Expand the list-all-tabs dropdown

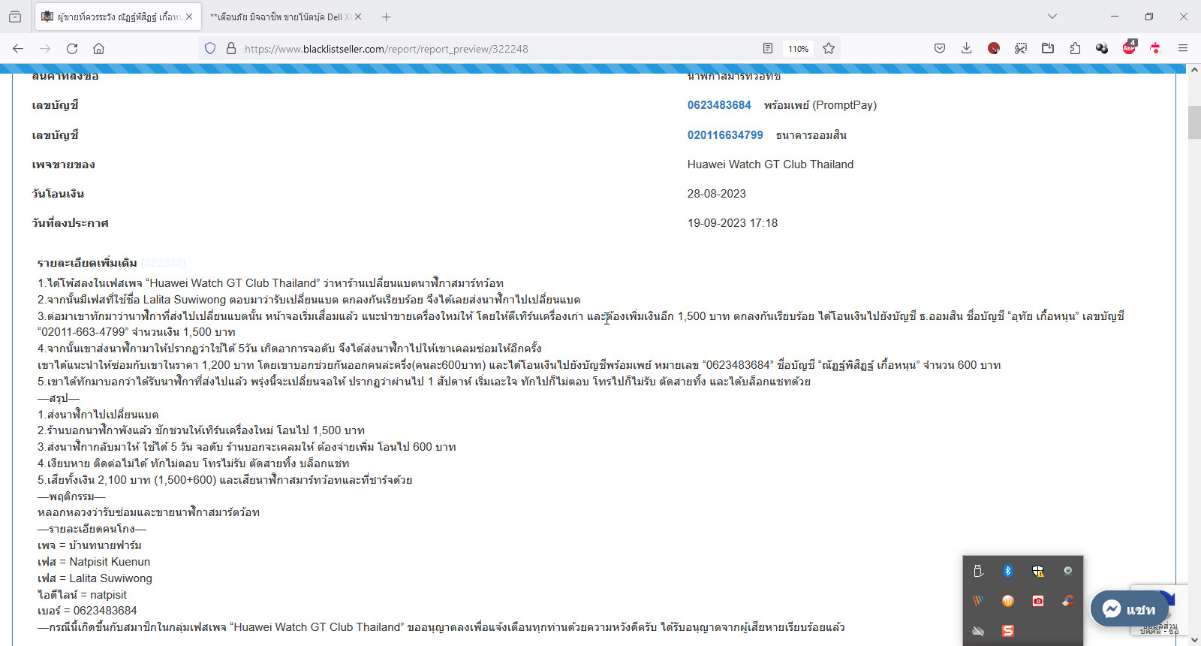tap(1053, 17)
